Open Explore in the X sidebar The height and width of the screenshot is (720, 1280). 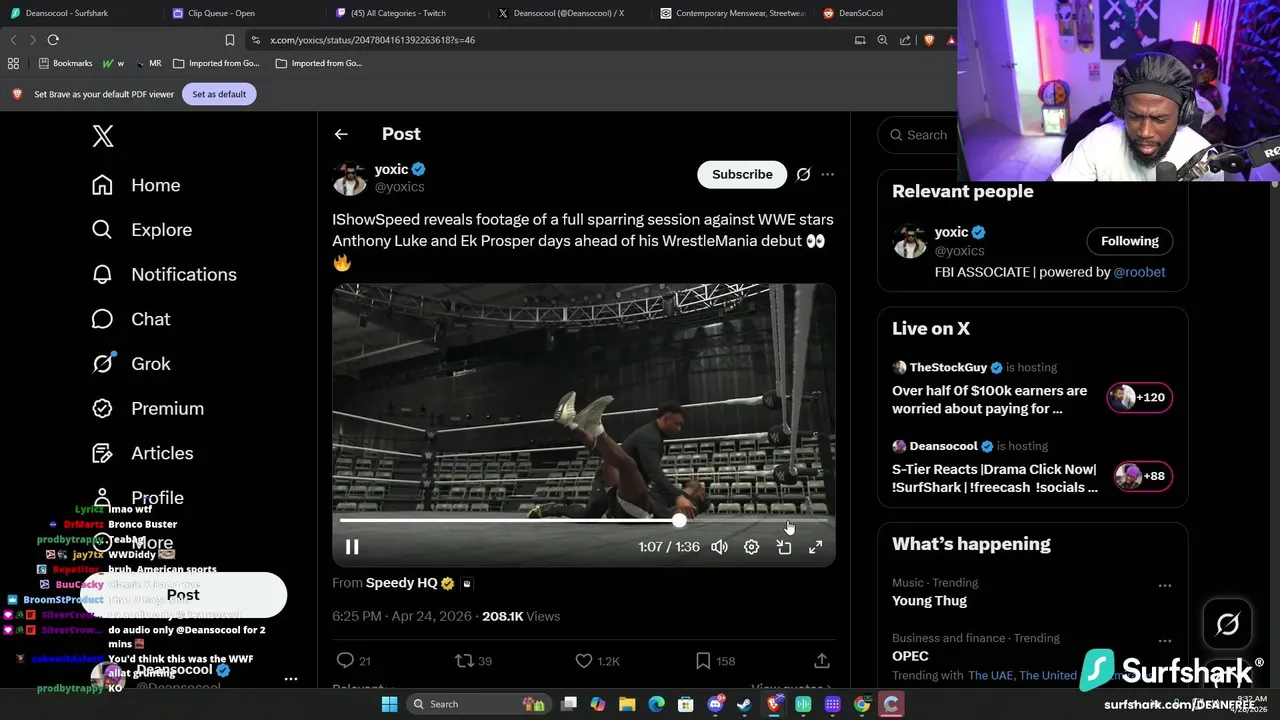tap(141, 230)
